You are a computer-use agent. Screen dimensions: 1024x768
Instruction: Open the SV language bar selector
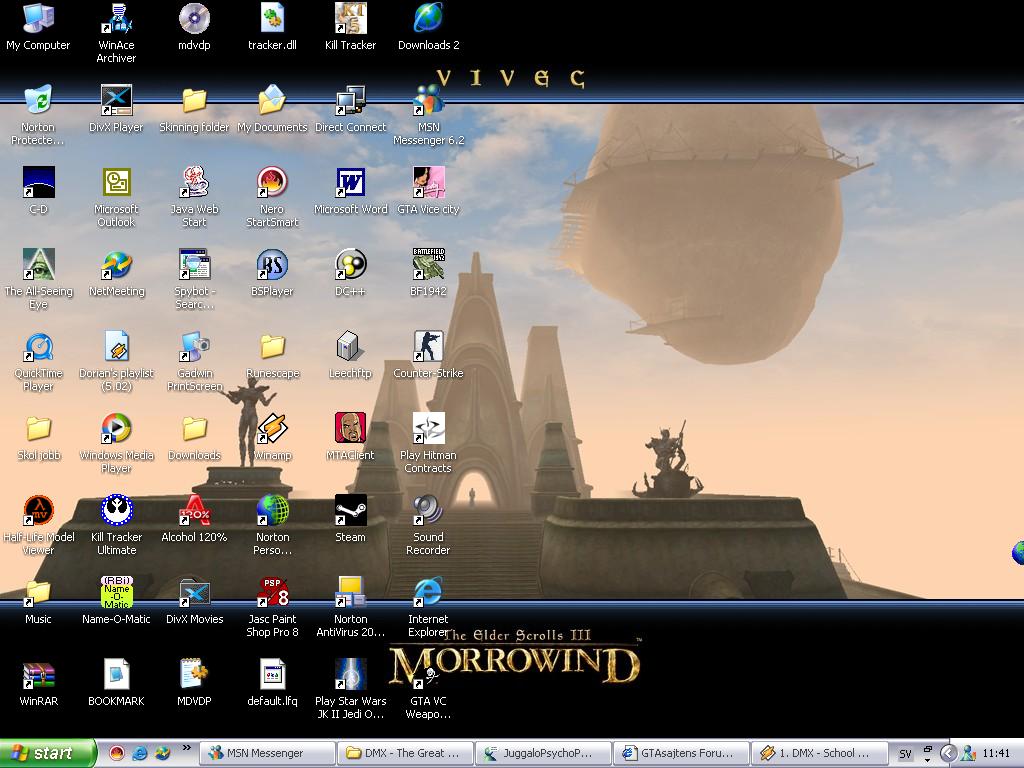point(905,754)
